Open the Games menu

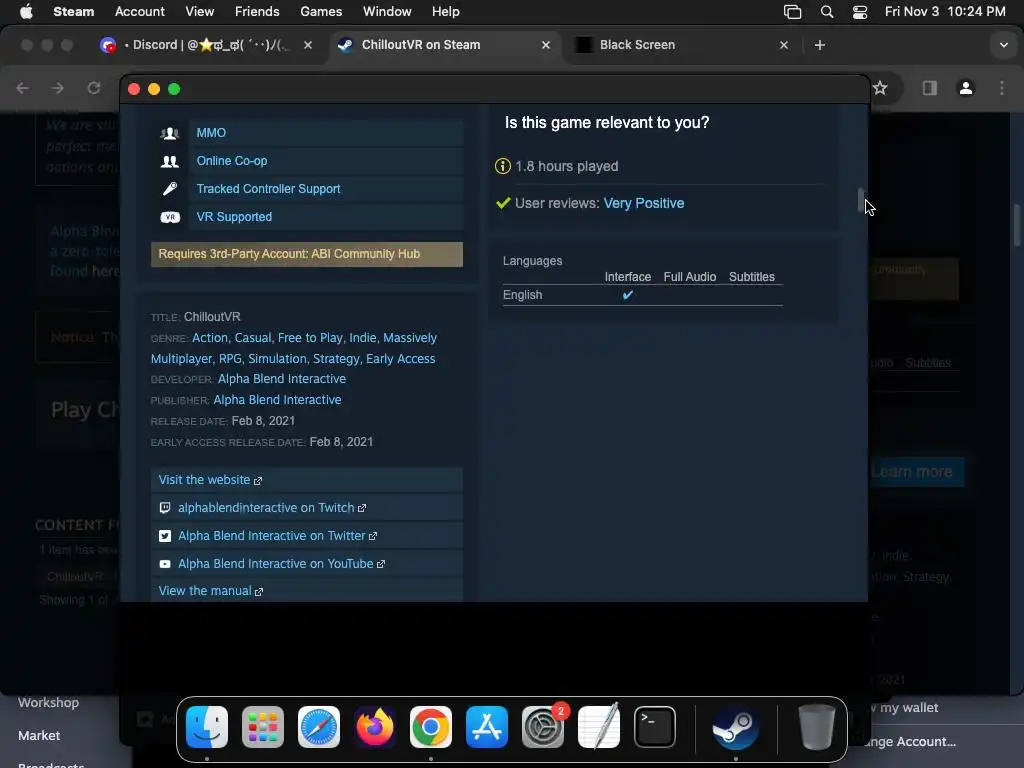coord(321,12)
